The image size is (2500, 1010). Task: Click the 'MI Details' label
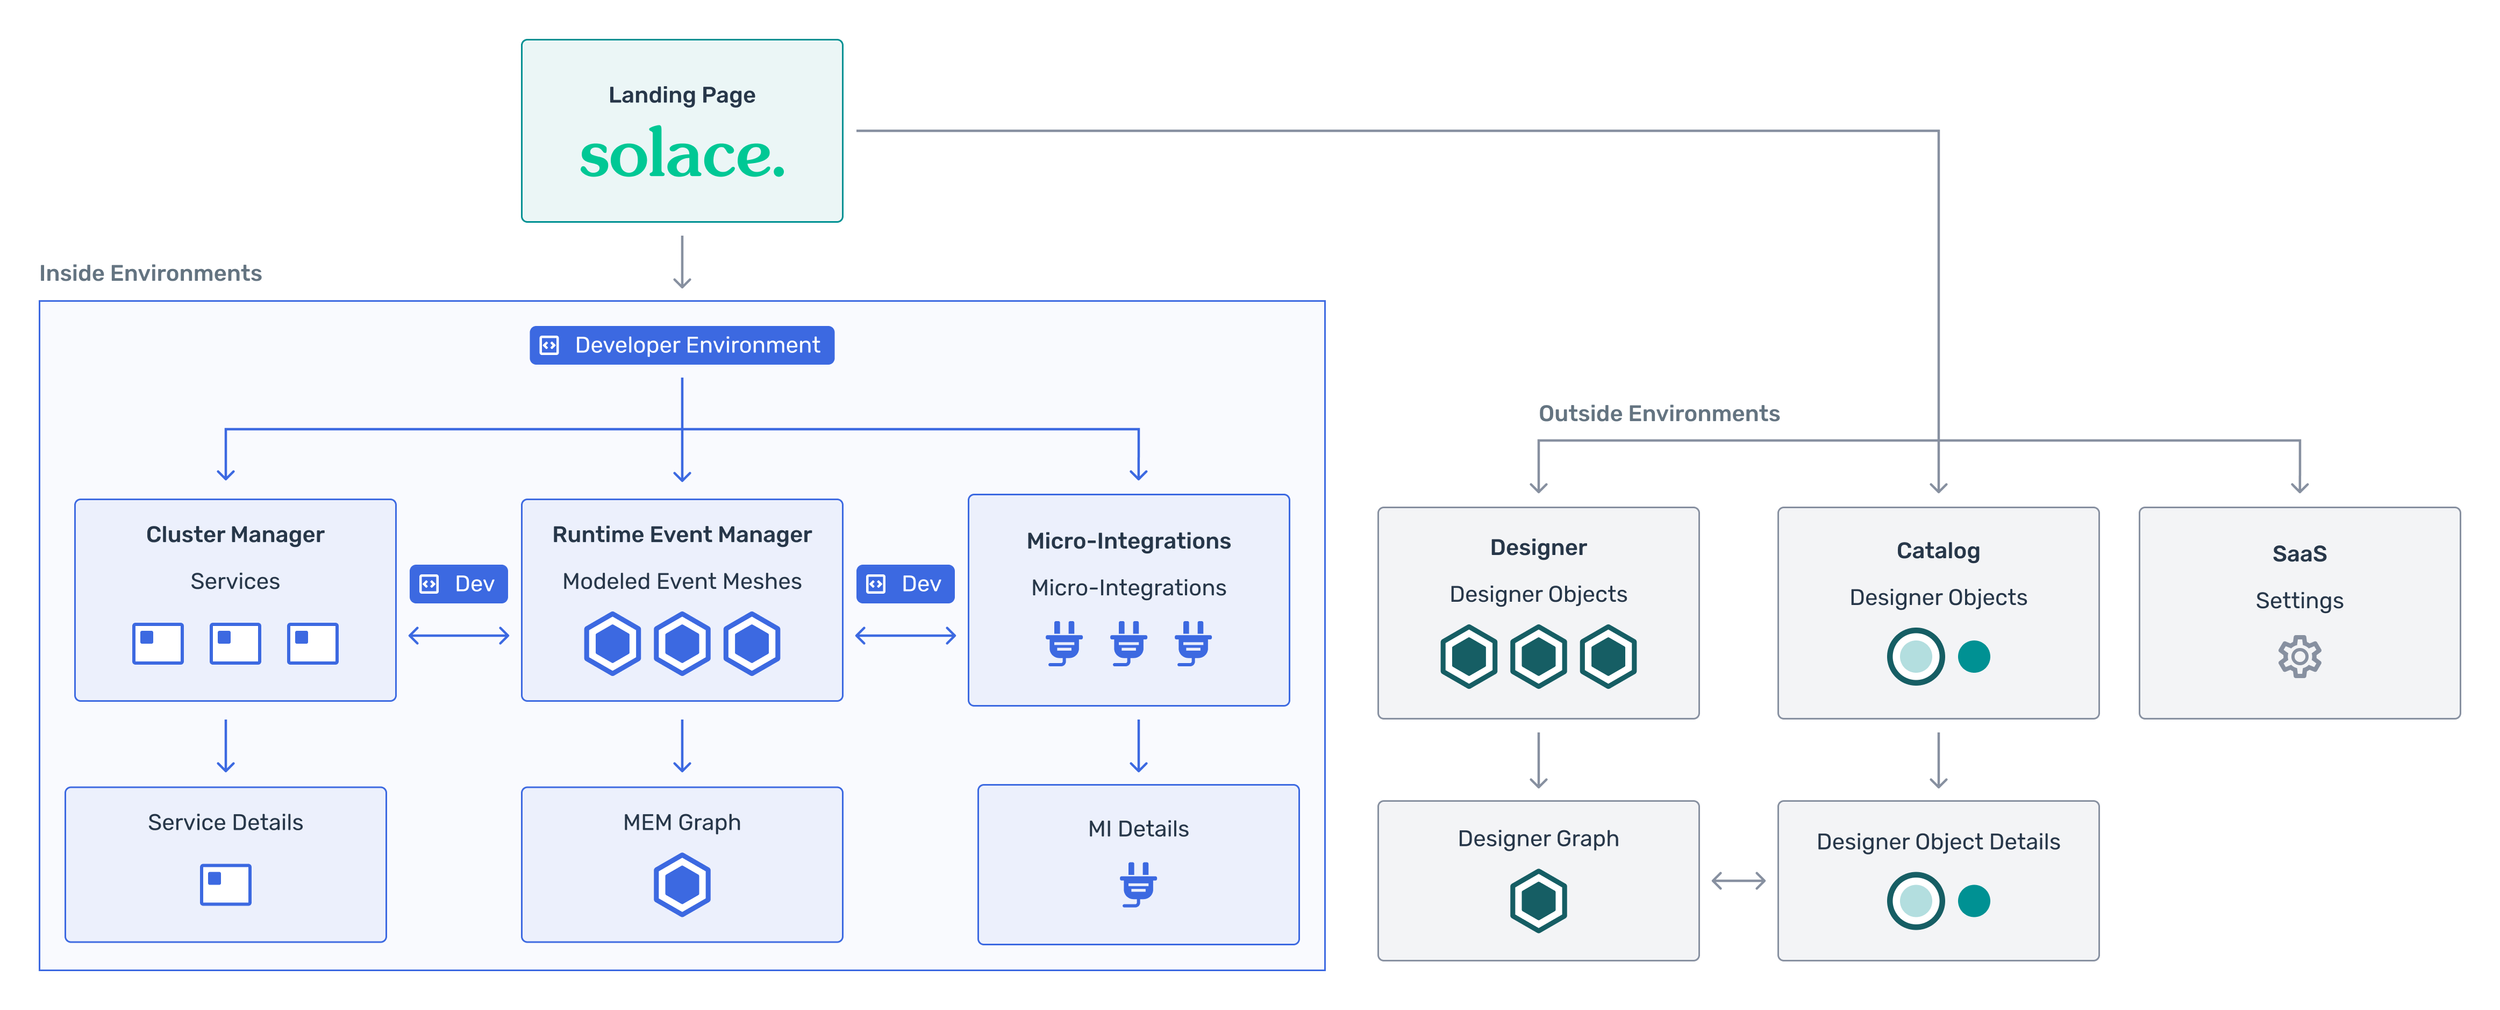tap(1138, 829)
